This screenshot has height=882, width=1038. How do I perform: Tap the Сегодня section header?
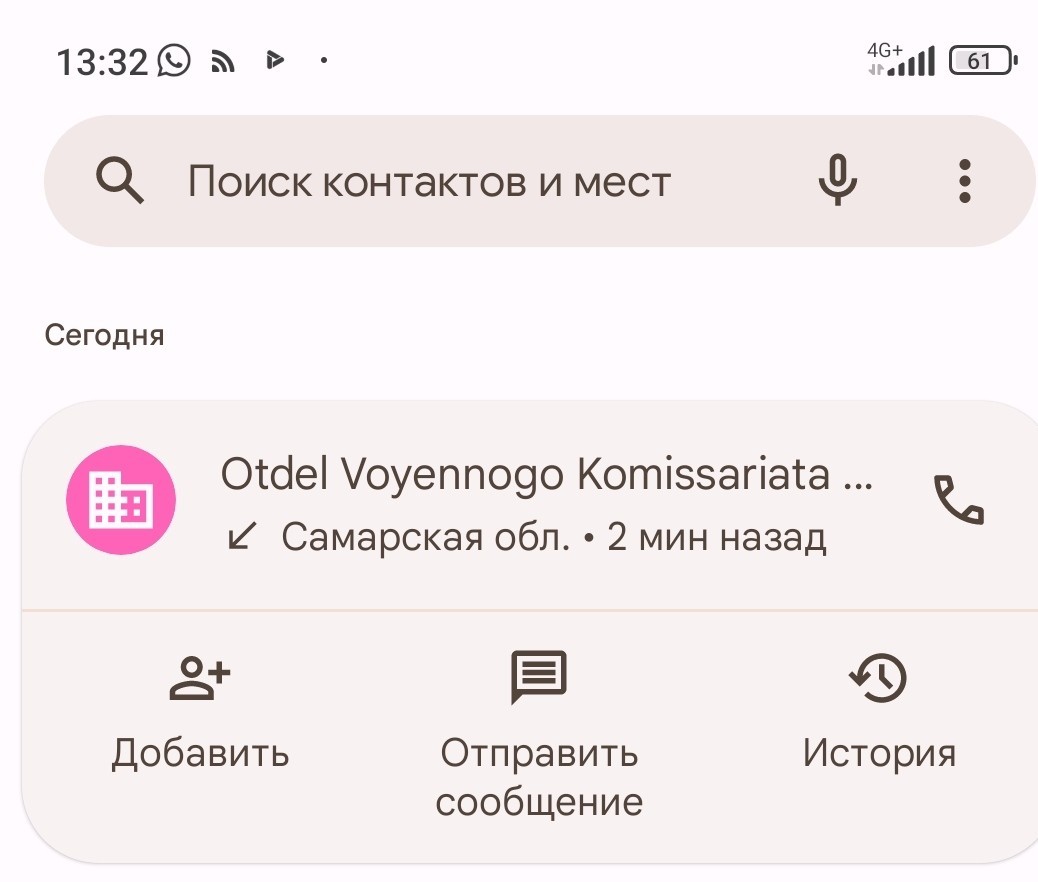[104, 336]
